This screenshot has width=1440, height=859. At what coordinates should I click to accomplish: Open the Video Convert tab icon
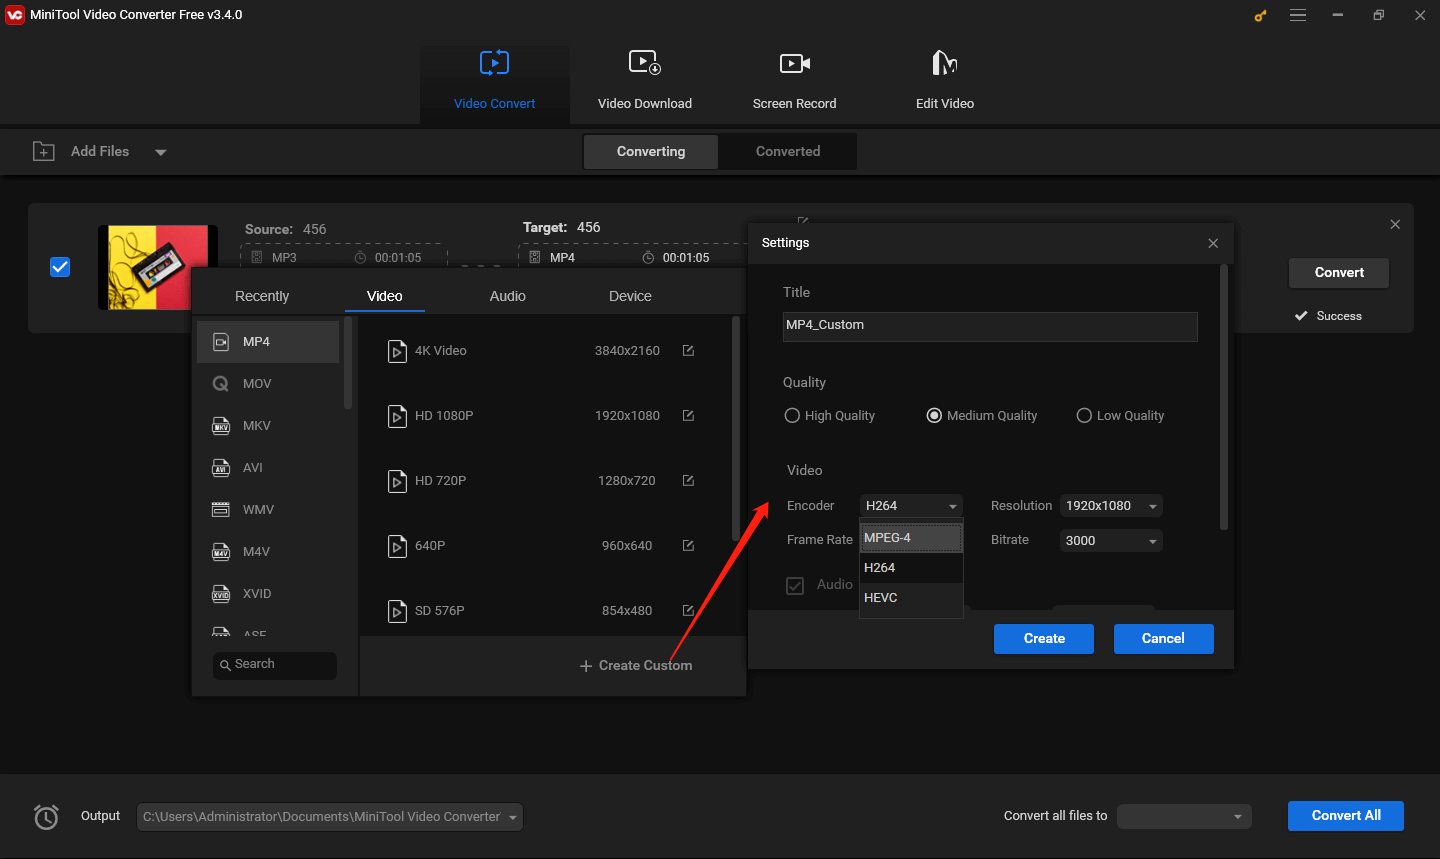(494, 63)
